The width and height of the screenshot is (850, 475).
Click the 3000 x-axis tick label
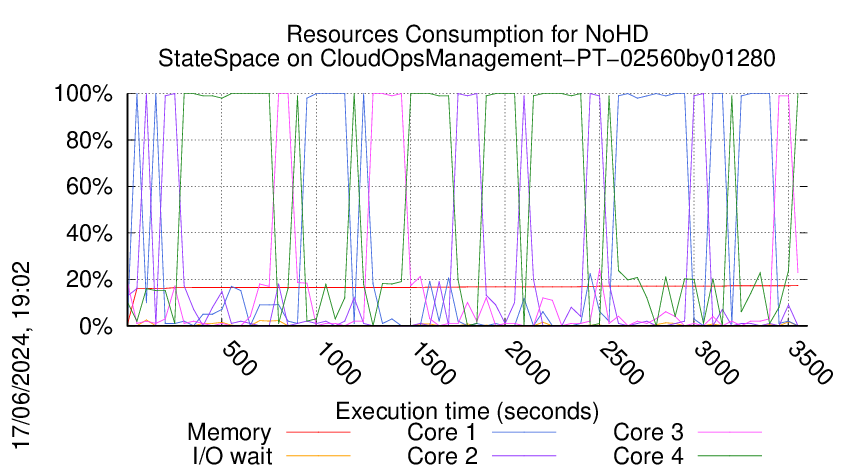(716, 363)
